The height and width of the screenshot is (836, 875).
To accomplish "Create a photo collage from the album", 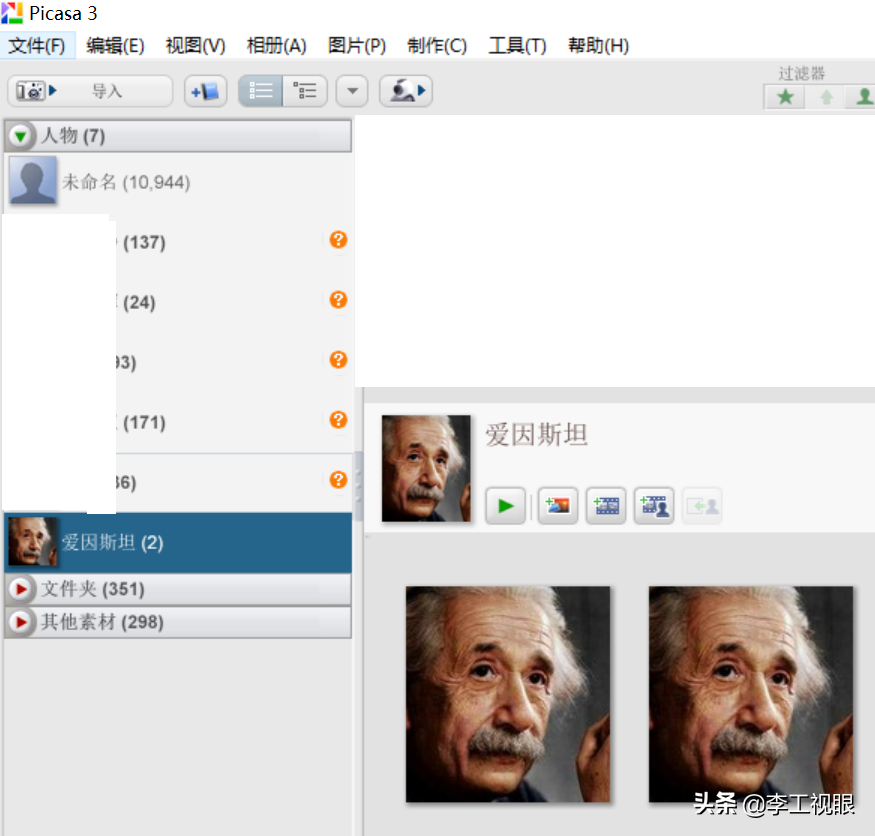I will coord(558,506).
